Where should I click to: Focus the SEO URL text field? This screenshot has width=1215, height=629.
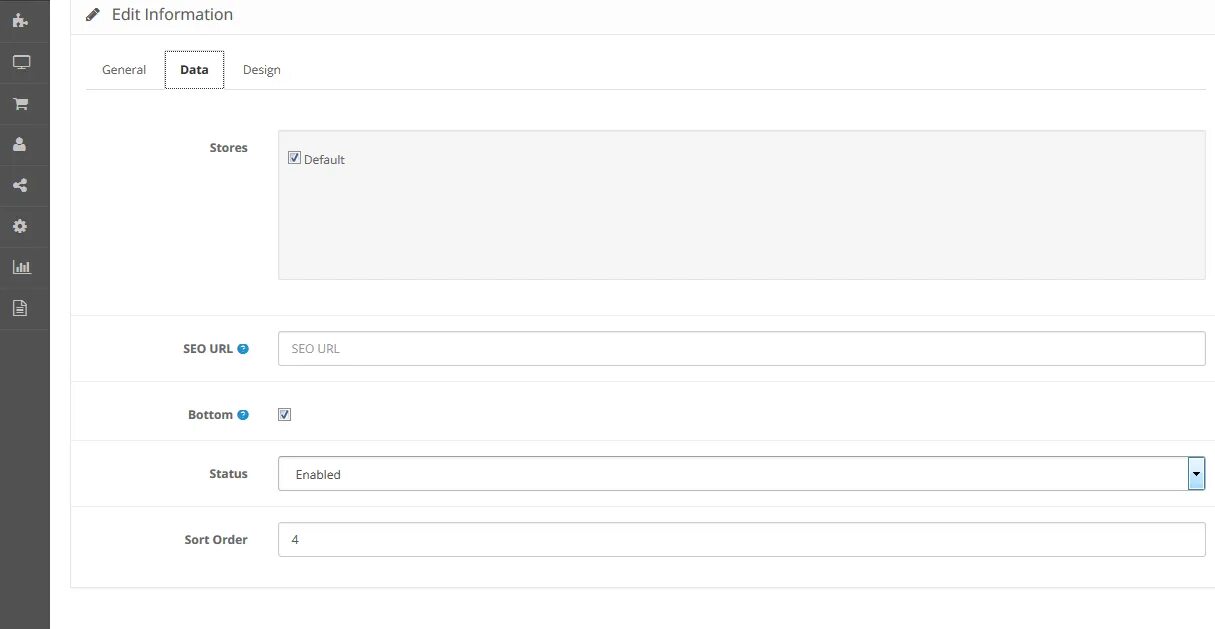741,349
